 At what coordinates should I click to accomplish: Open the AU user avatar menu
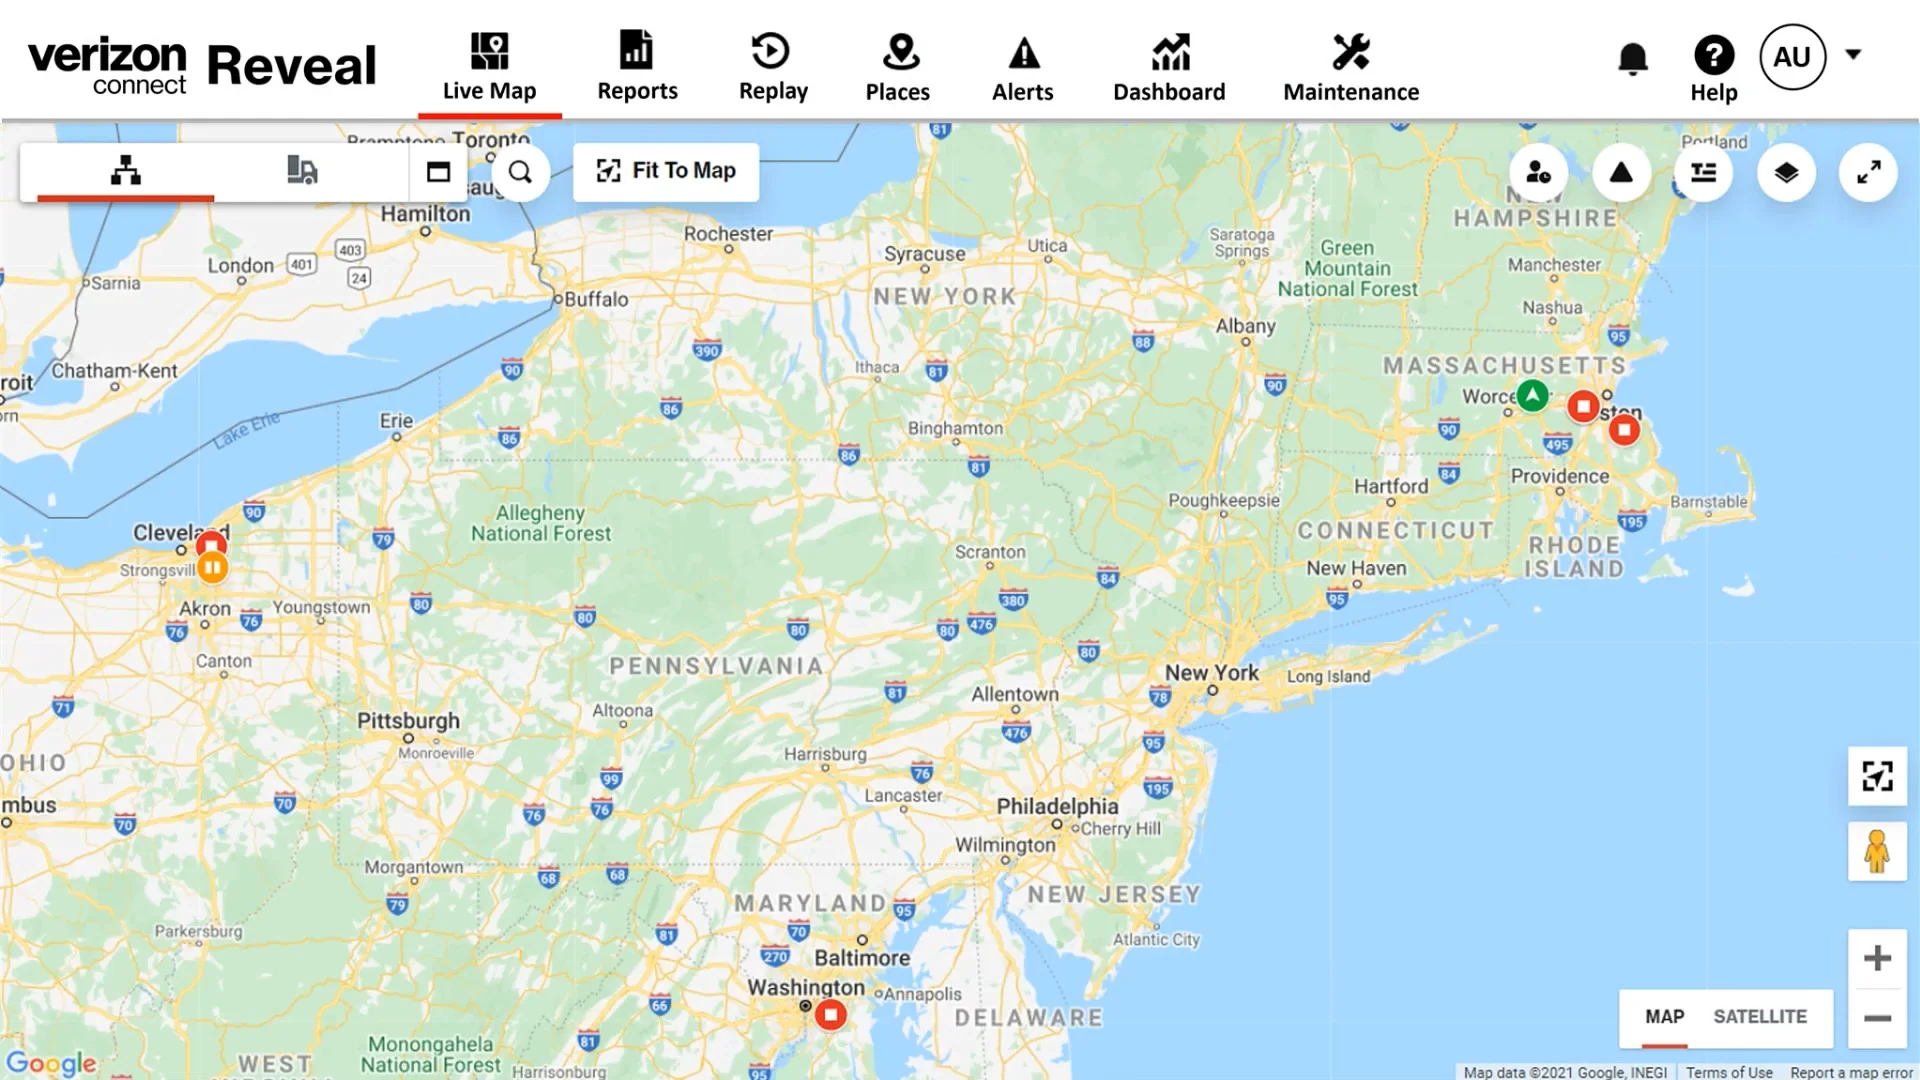click(1792, 57)
